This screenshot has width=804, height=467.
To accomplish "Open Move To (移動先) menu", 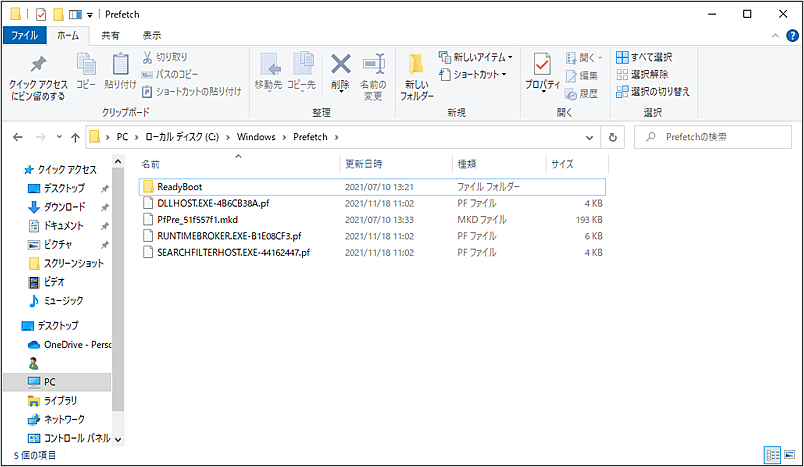I will coord(269,72).
